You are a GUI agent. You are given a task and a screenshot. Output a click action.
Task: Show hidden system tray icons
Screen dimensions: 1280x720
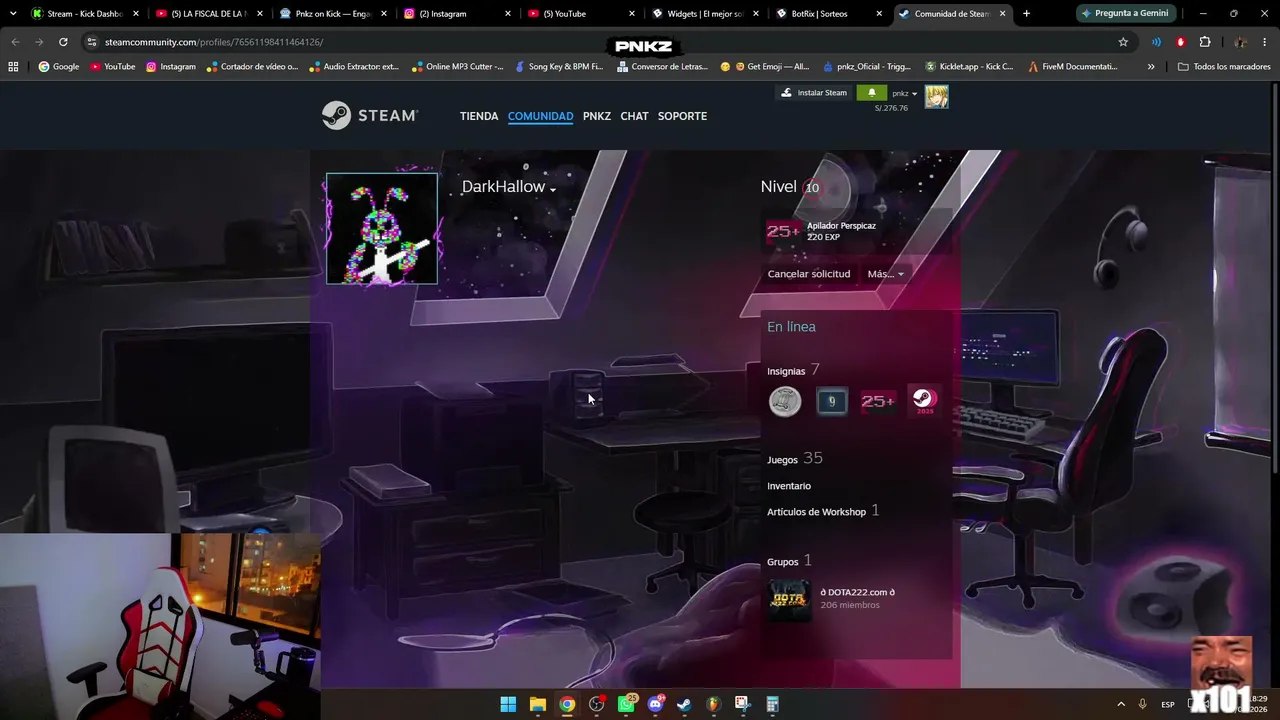point(1121,704)
